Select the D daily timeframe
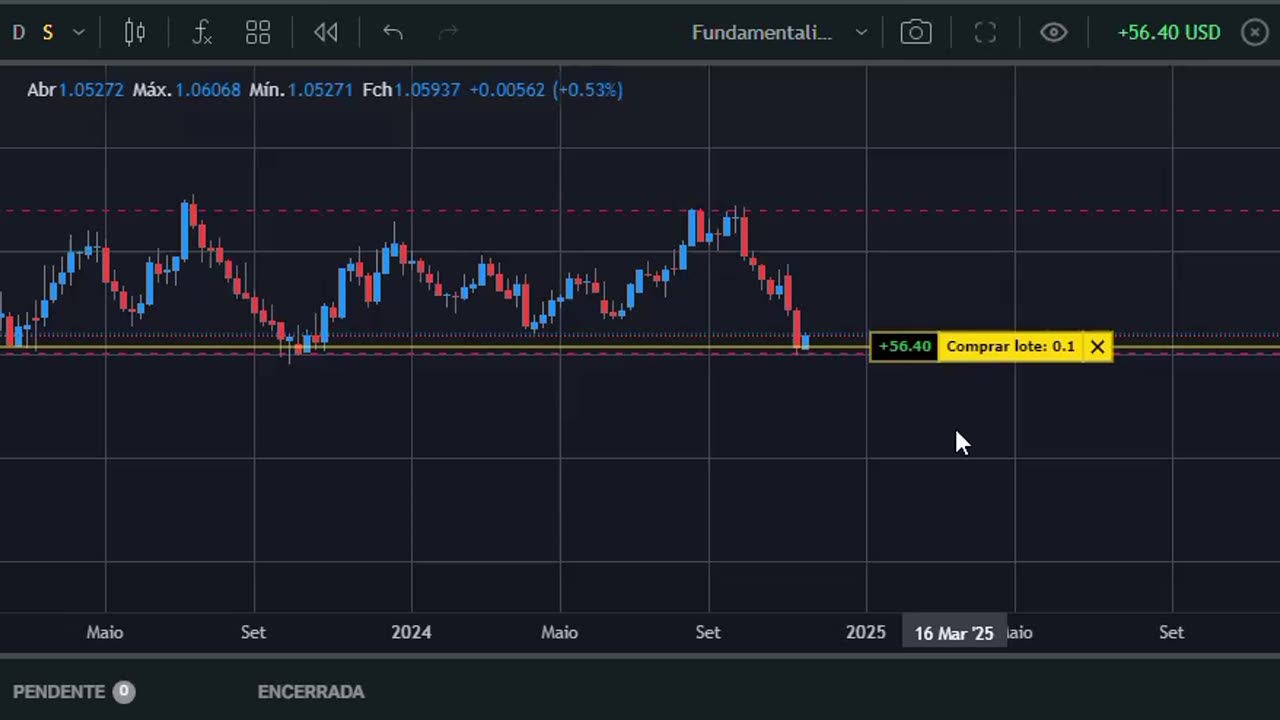 click(x=18, y=33)
